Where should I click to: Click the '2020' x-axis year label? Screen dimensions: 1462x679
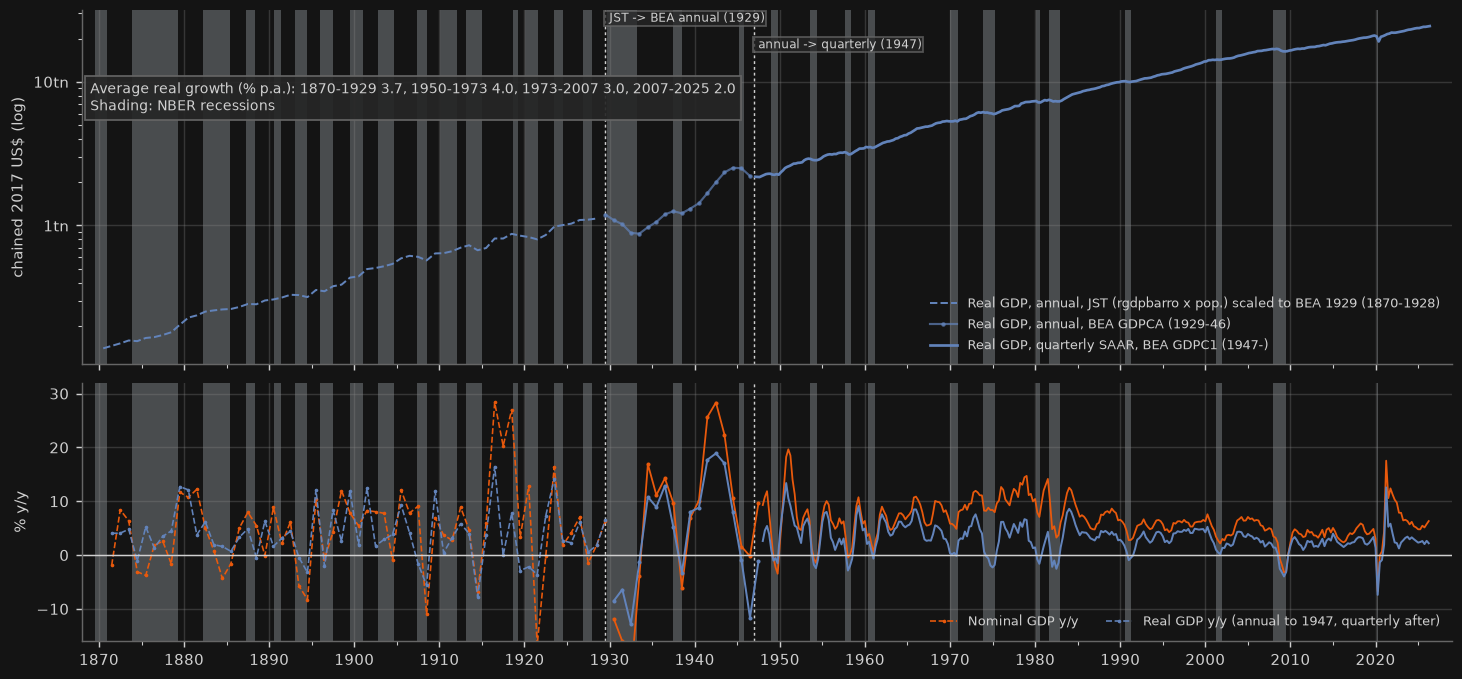(x=1376, y=660)
